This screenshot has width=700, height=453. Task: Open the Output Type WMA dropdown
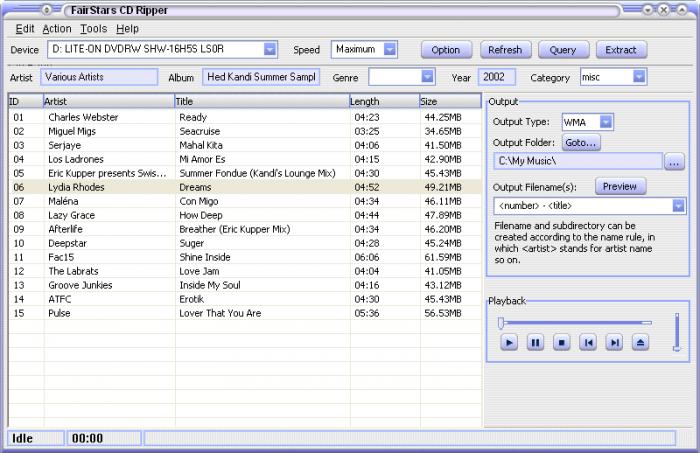(606, 122)
